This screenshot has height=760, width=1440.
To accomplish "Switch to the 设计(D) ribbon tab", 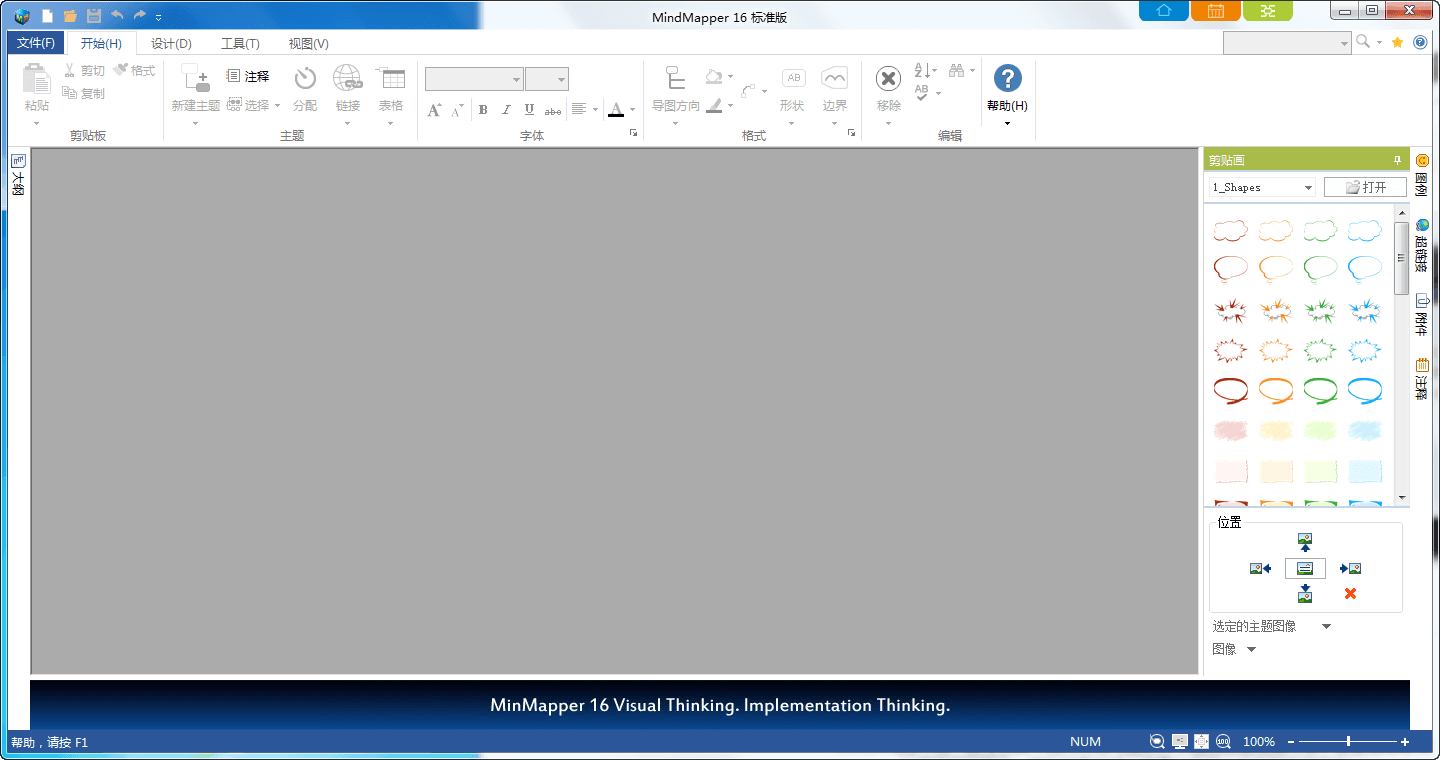I will click(171, 43).
